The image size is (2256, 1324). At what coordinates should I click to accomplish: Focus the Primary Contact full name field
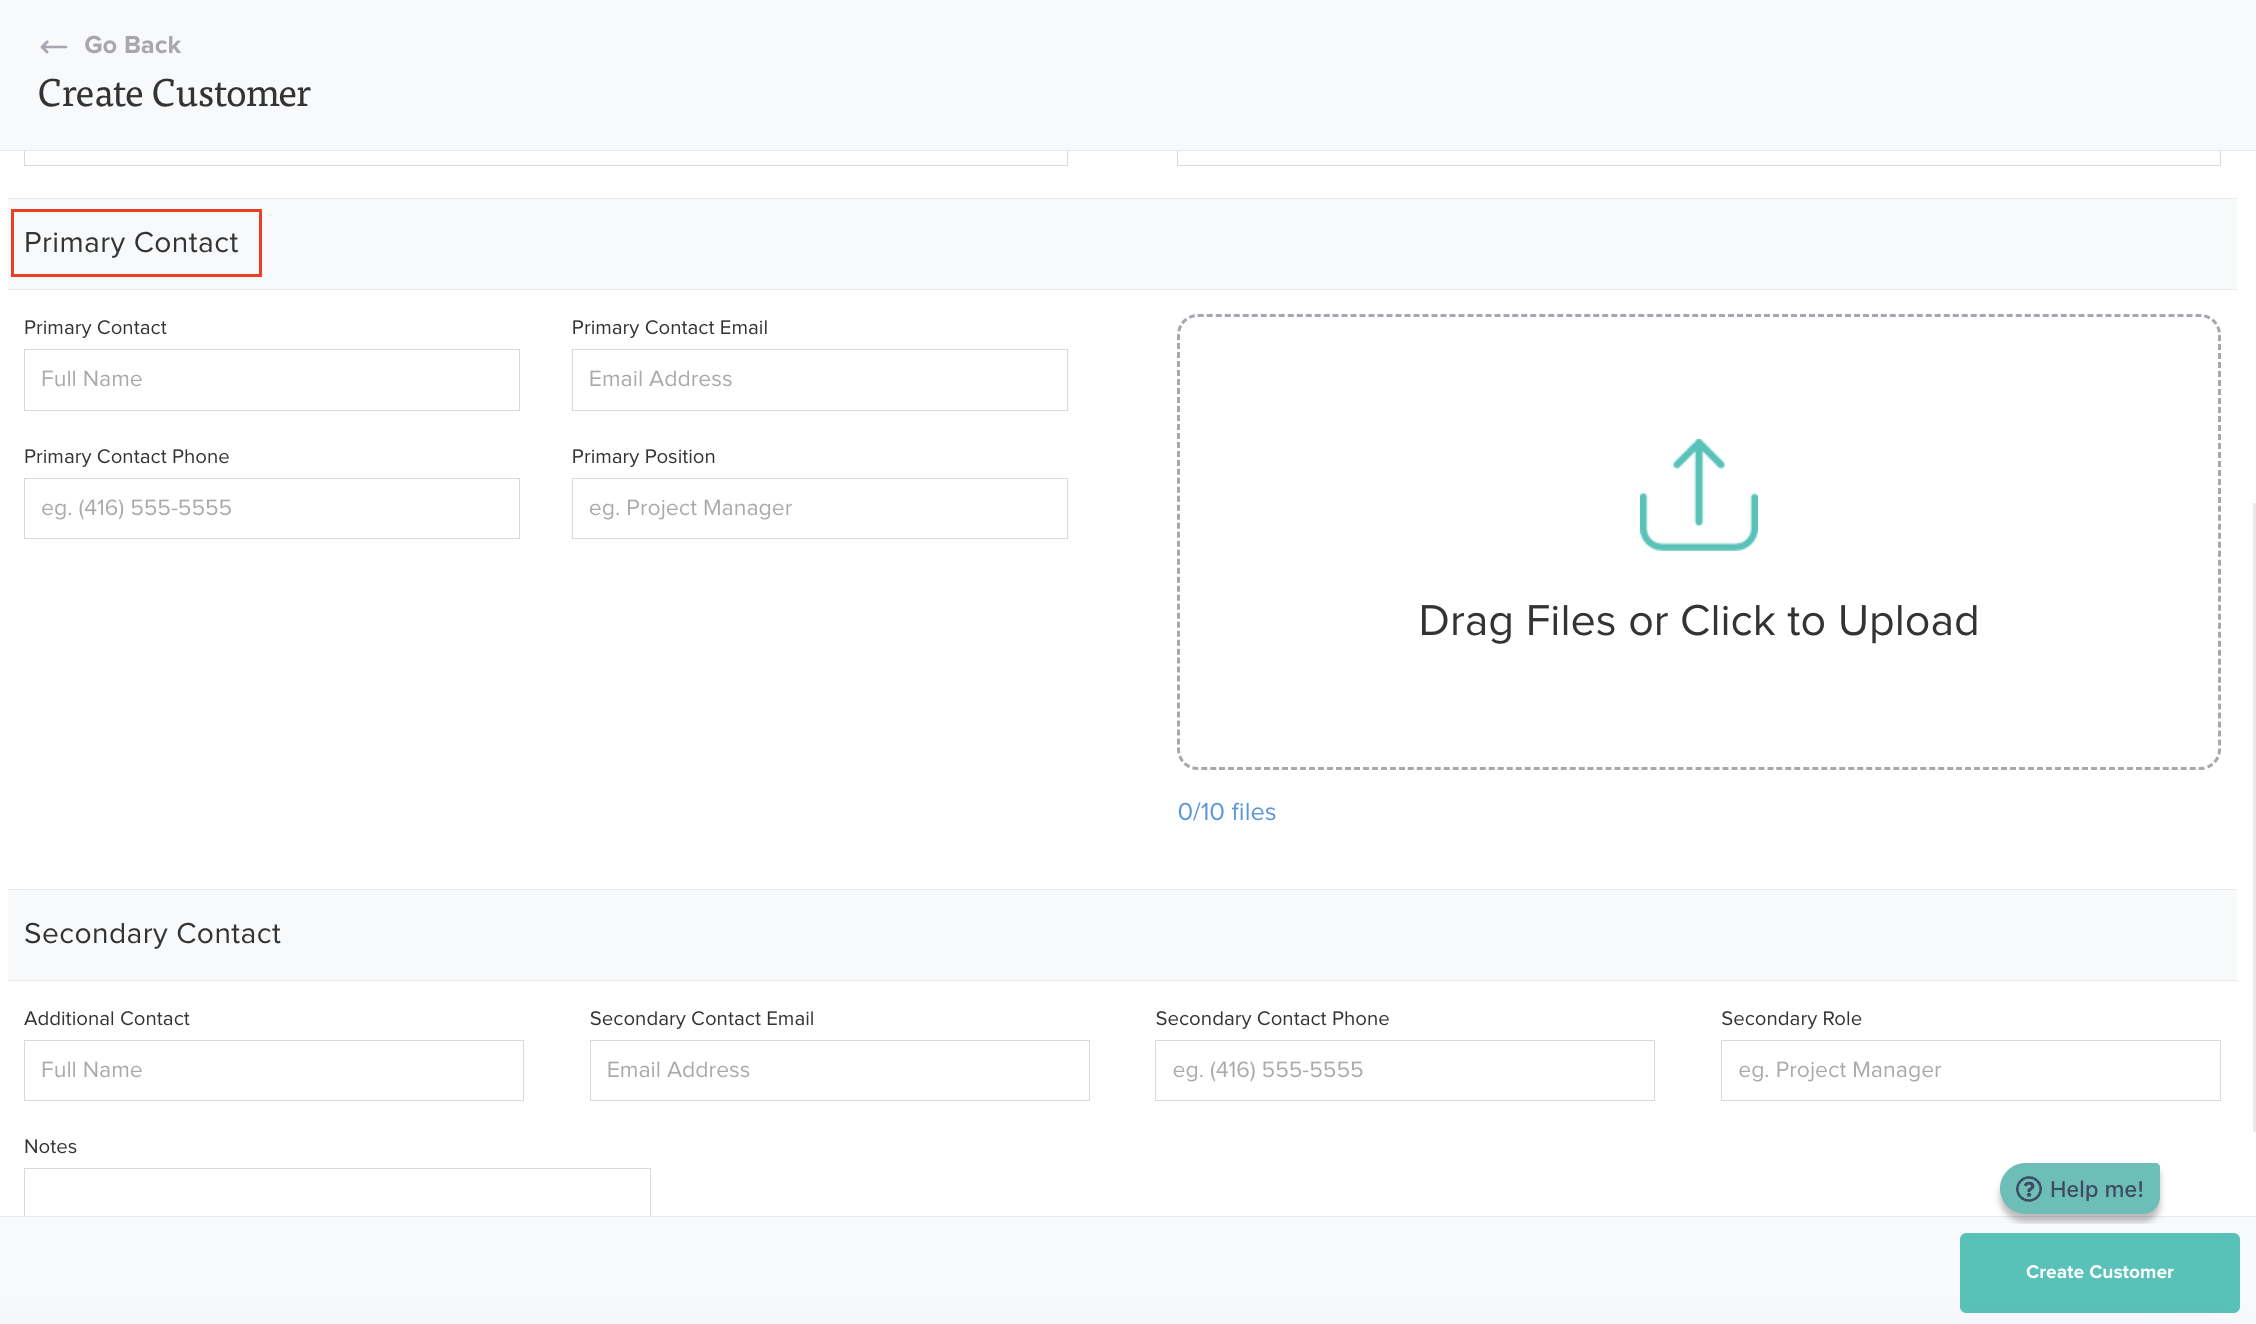click(x=271, y=380)
